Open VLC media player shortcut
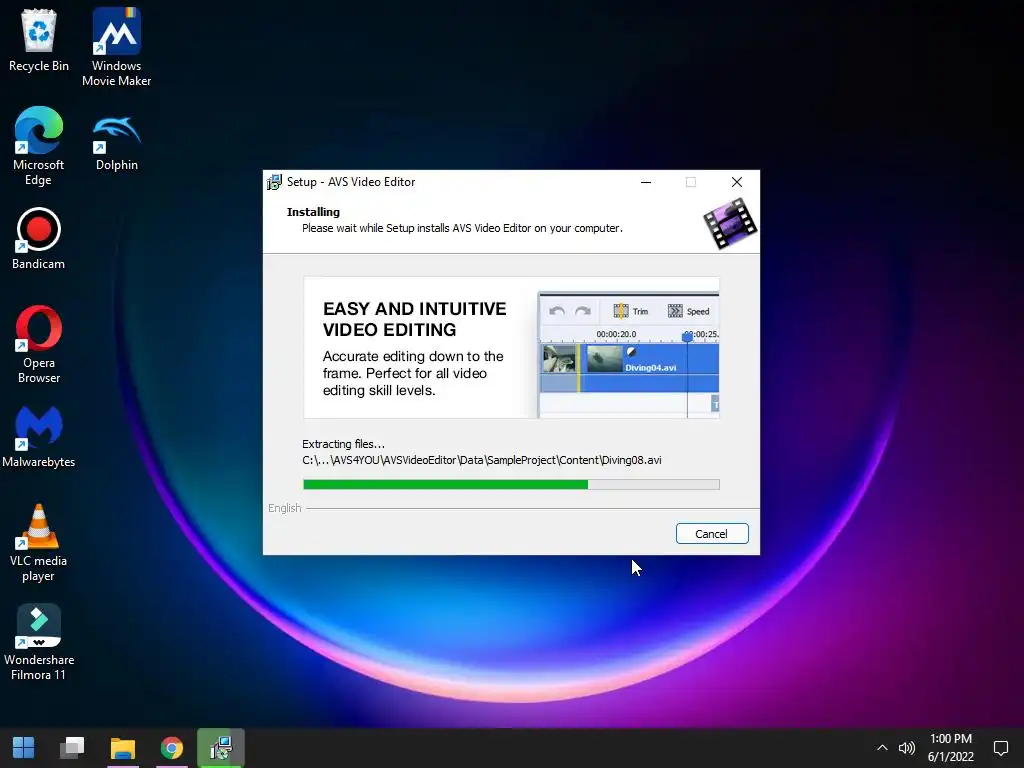The image size is (1024, 768). pyautogui.click(x=39, y=542)
